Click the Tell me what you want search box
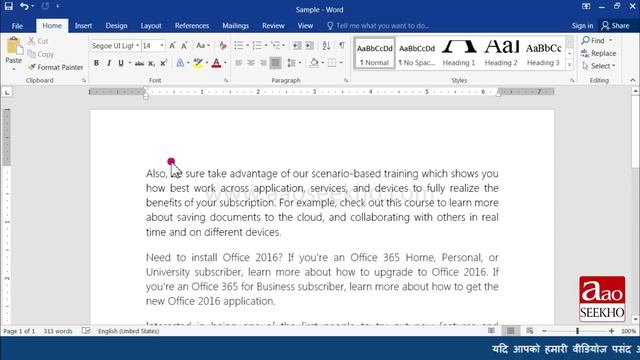Viewport: 640px width, 360px height. coord(378,26)
